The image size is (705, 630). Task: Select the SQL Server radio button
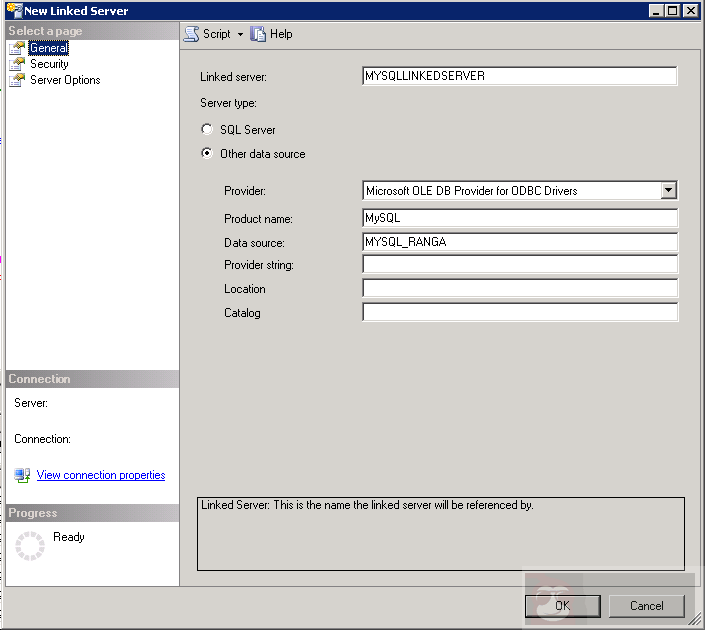(207, 130)
